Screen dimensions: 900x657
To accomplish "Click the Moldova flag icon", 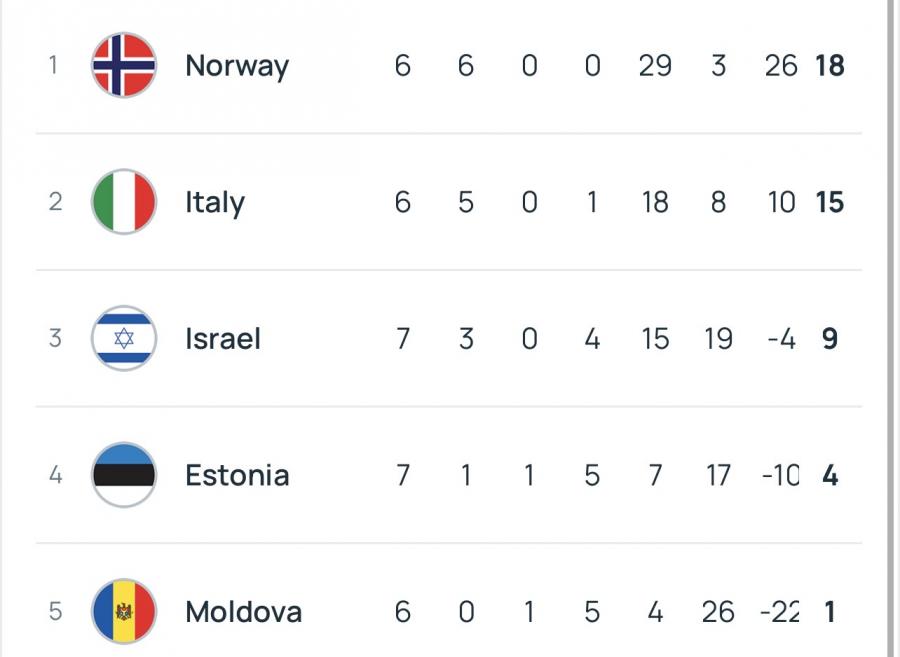I will 124,611.
